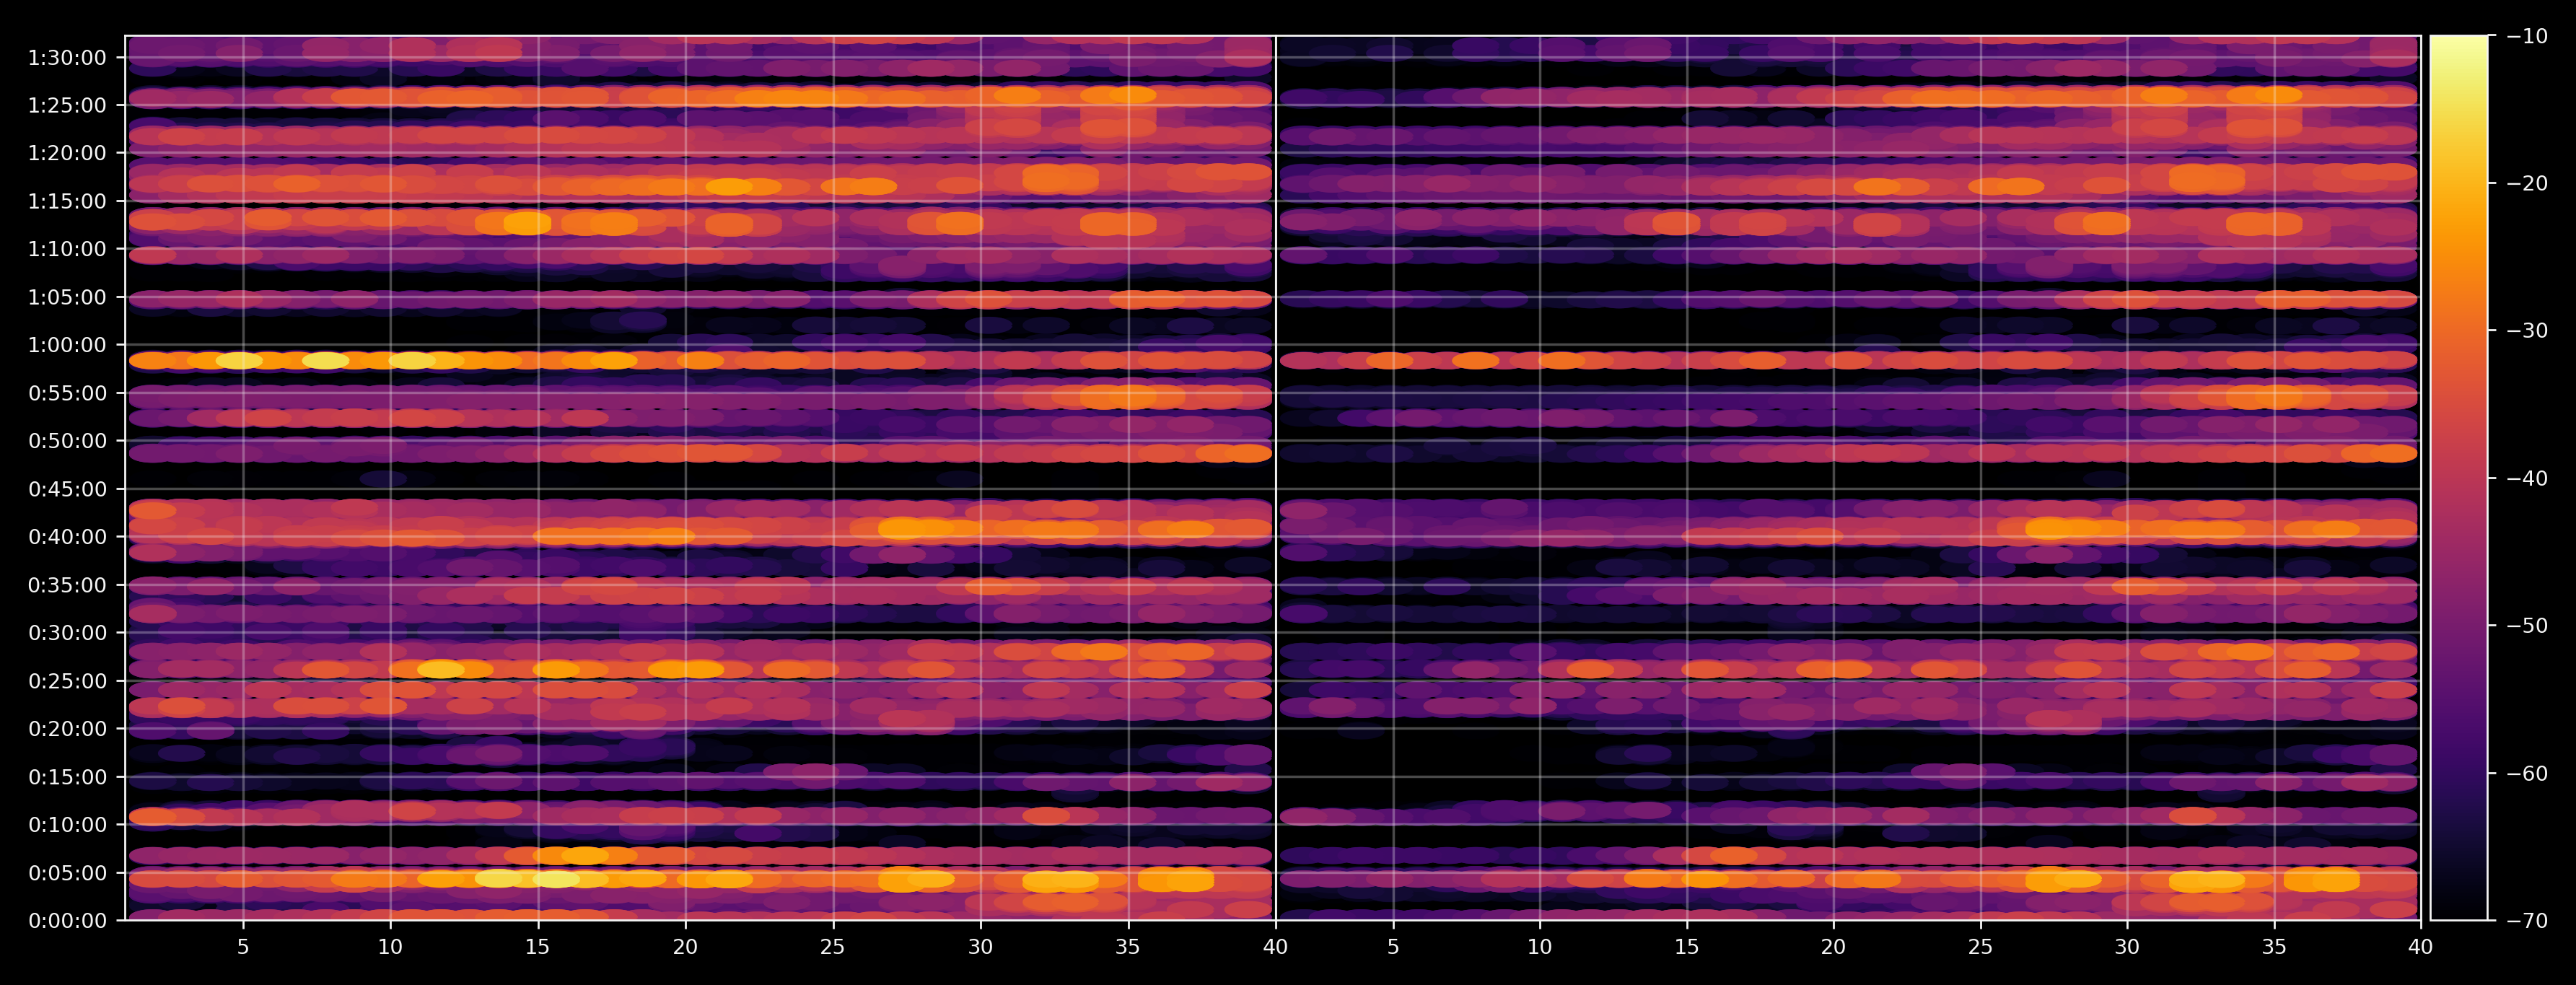Viewport: 2576px width, 985px height.
Task: Select x-axis label 30 under left heatmap
Action: tap(980, 947)
